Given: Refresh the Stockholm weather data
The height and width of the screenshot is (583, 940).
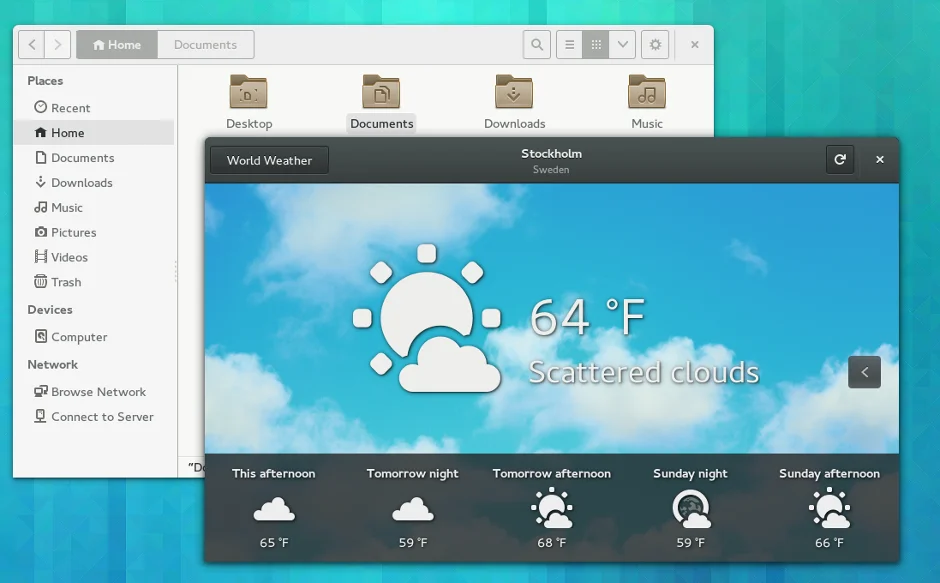Looking at the screenshot, I should [x=840, y=160].
